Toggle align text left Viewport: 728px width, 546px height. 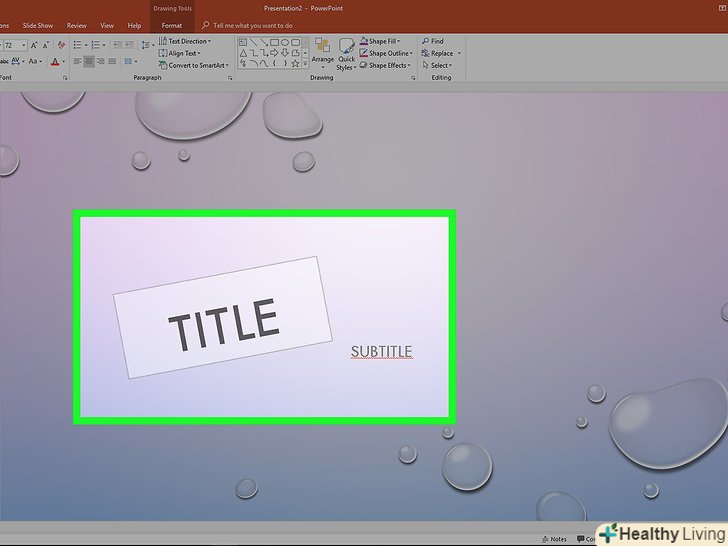click(x=77, y=62)
